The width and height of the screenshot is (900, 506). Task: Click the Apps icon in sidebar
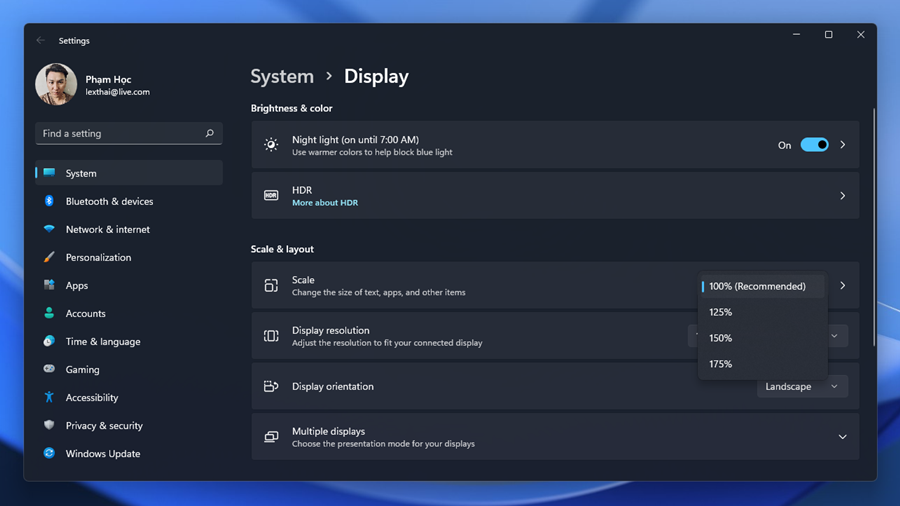coord(49,285)
